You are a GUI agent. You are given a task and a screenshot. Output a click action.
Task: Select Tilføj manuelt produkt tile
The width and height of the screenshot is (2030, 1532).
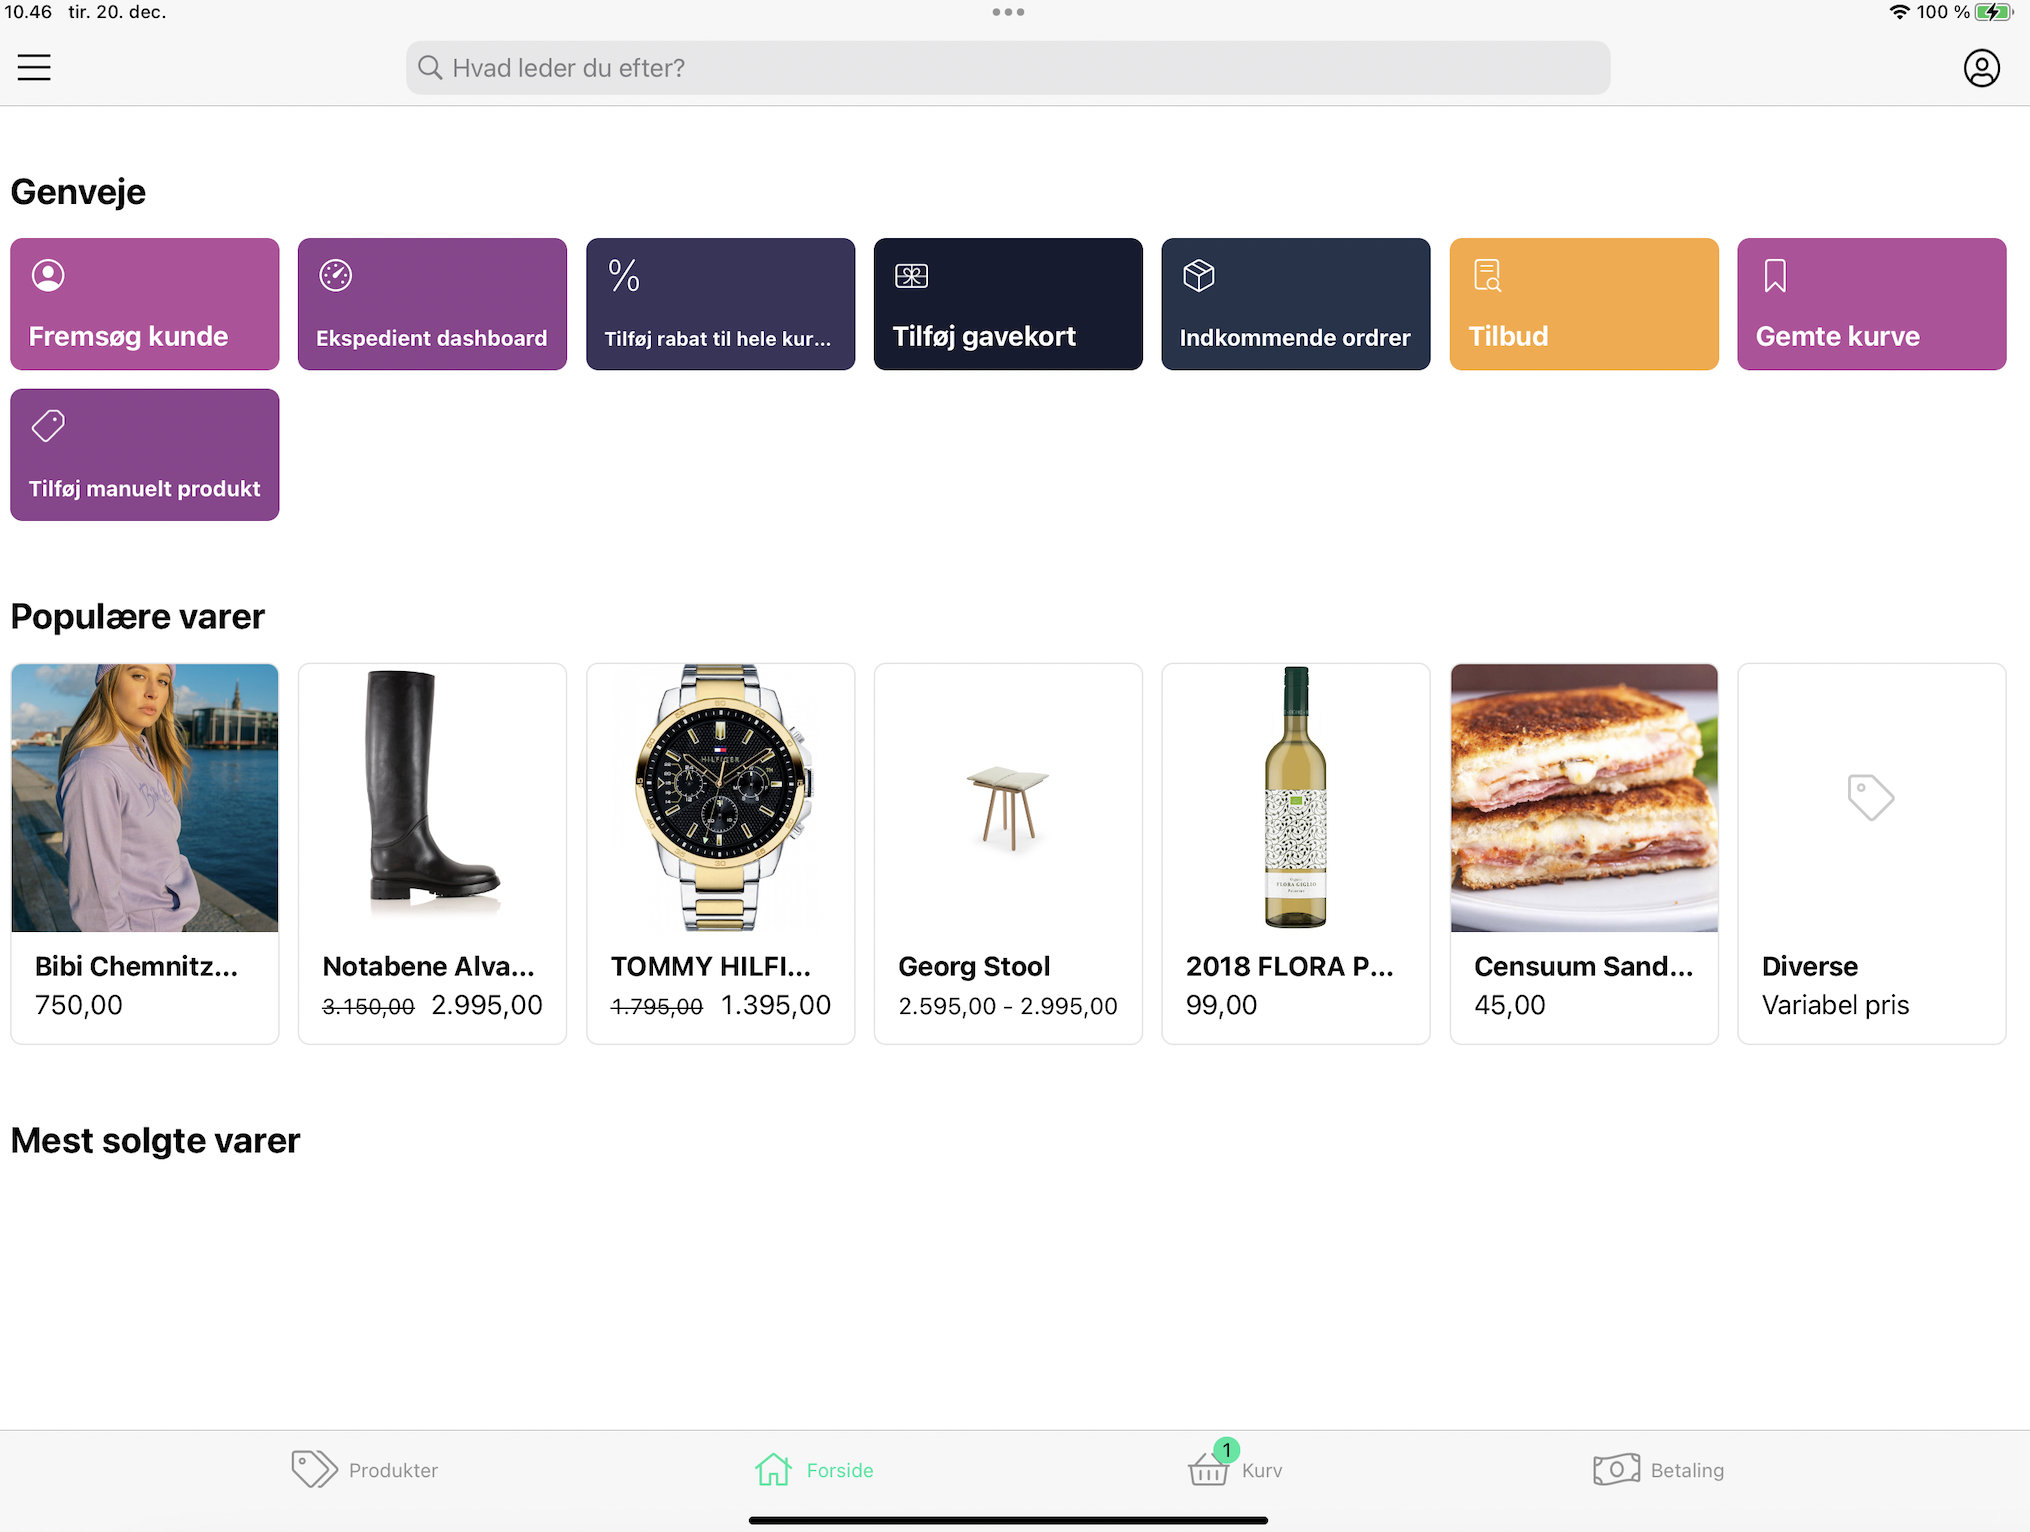tap(145, 455)
